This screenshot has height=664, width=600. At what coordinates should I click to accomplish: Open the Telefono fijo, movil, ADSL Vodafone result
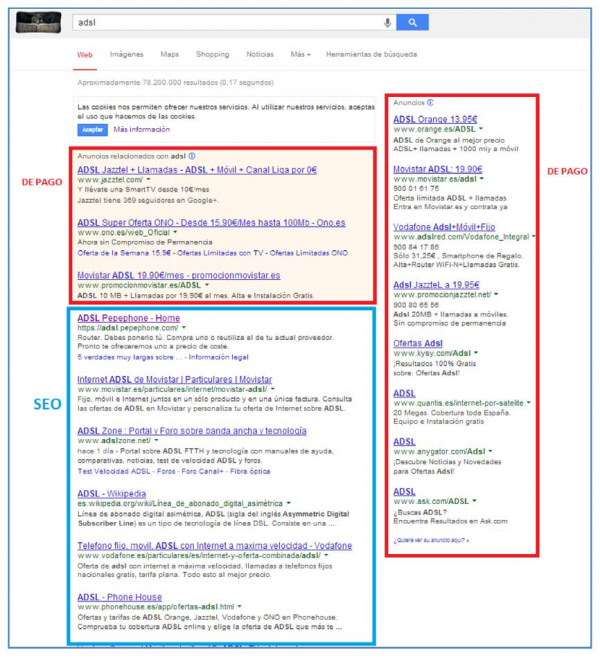(x=214, y=545)
